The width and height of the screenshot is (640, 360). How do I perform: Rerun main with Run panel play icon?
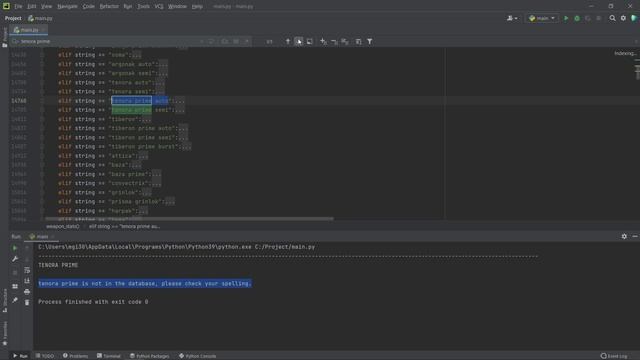point(15,248)
